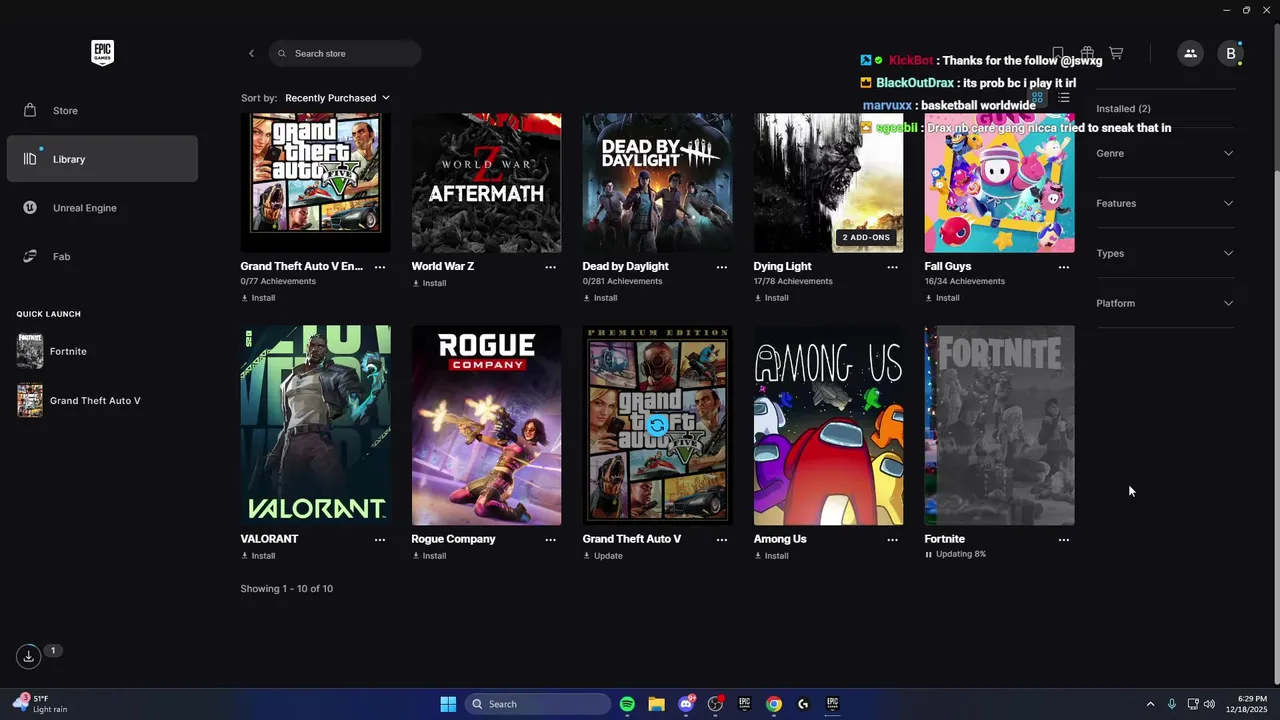Open three-dot menu for VALORANT
This screenshot has height=720, width=1280.
(380, 539)
